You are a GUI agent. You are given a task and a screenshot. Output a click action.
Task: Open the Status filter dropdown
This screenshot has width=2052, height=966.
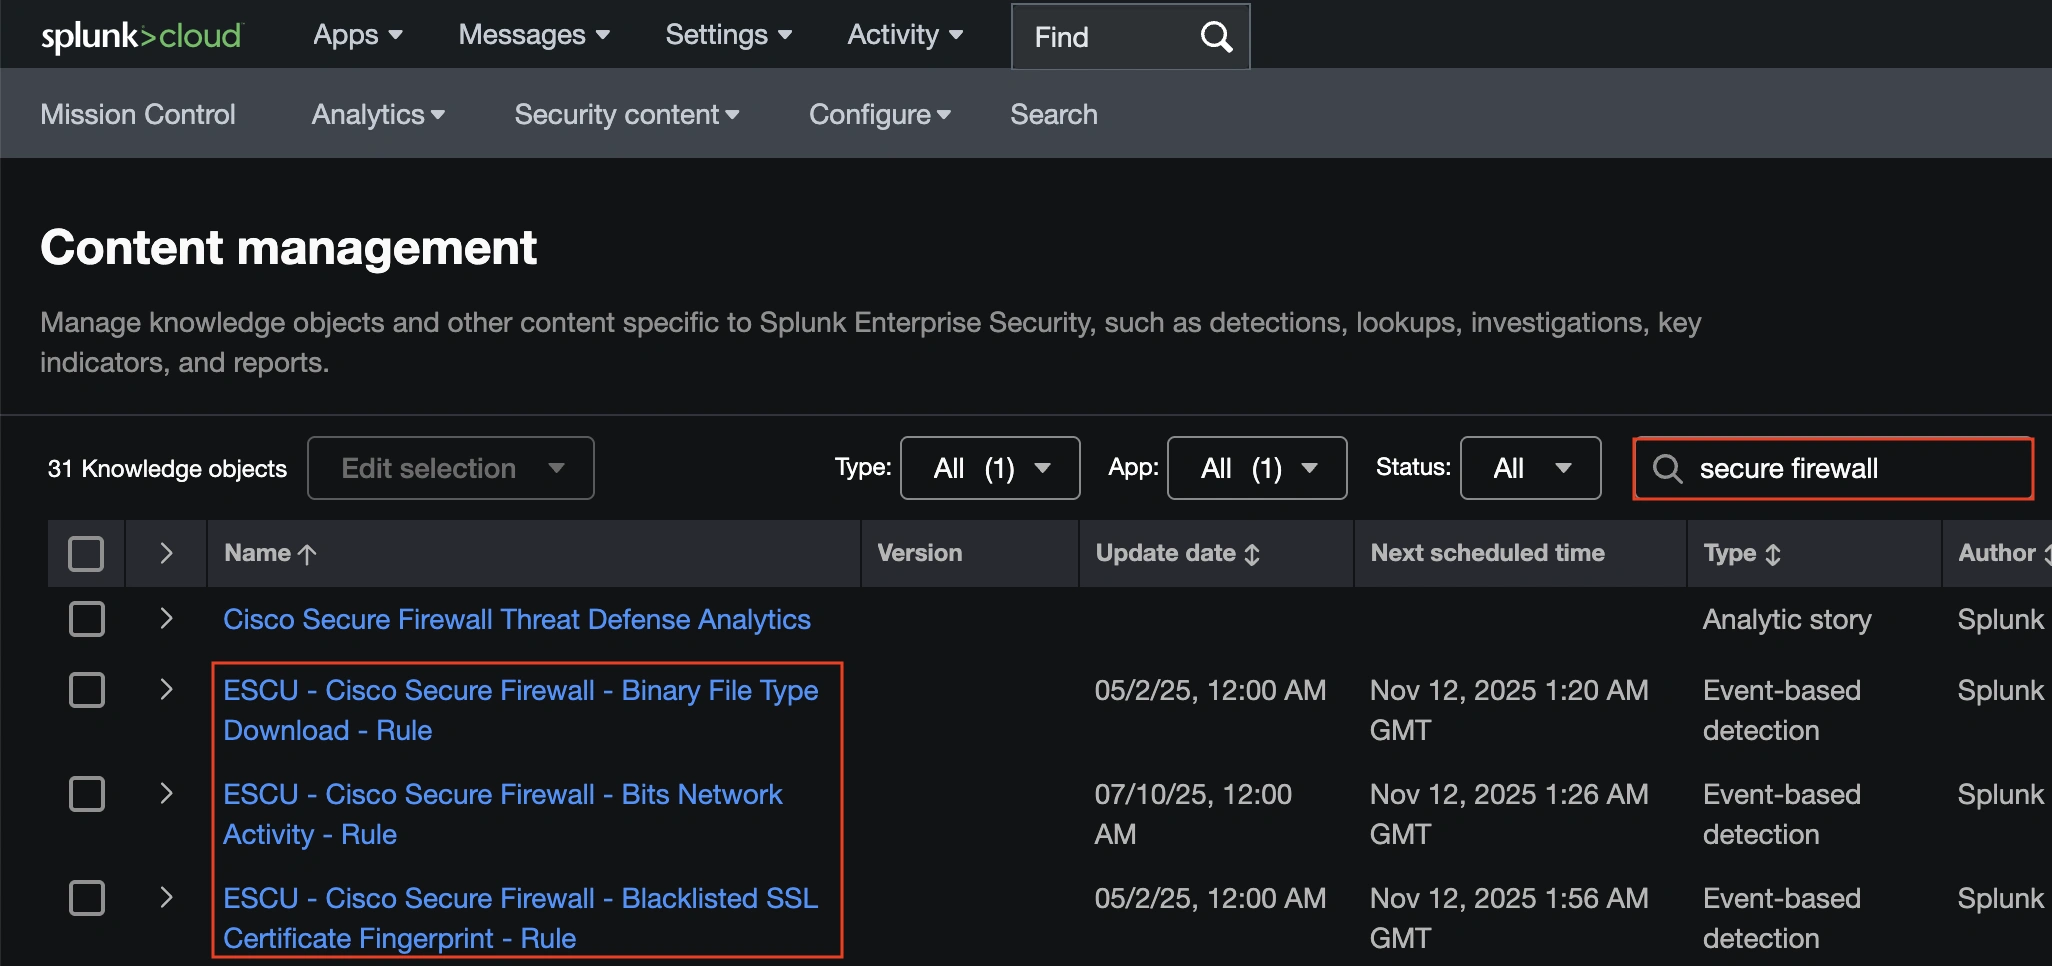(1529, 467)
